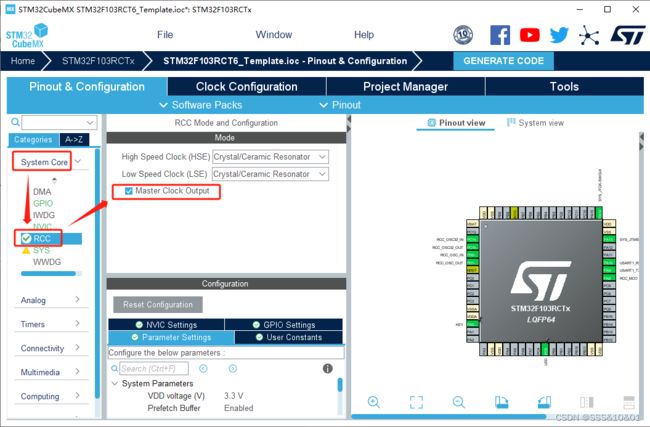Open the High Speed Clock (HSE) dropdown

270,157
